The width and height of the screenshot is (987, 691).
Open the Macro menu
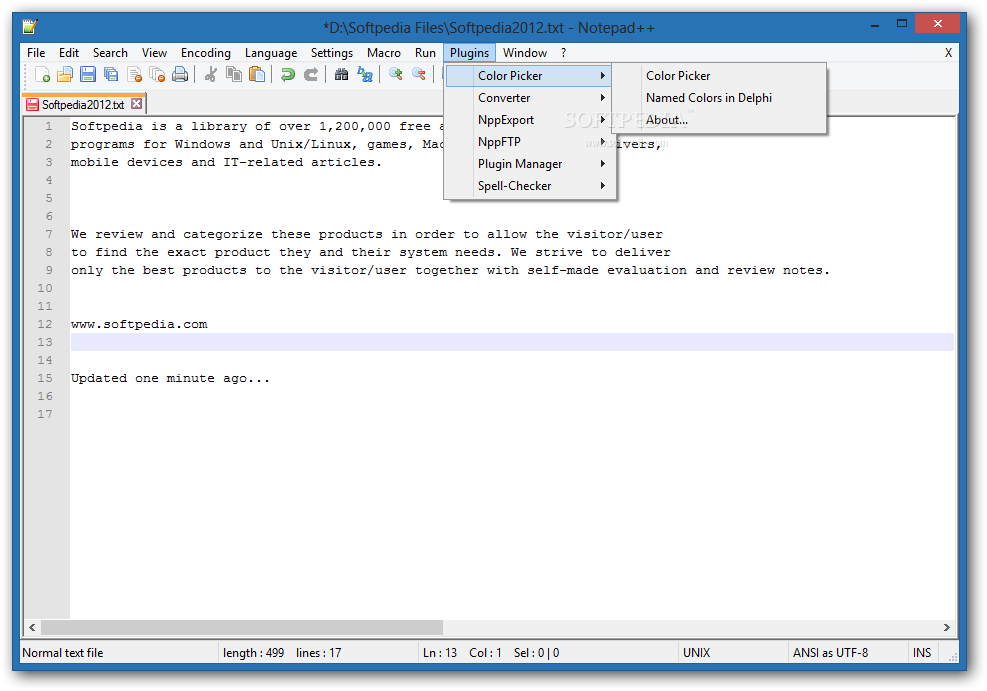384,53
